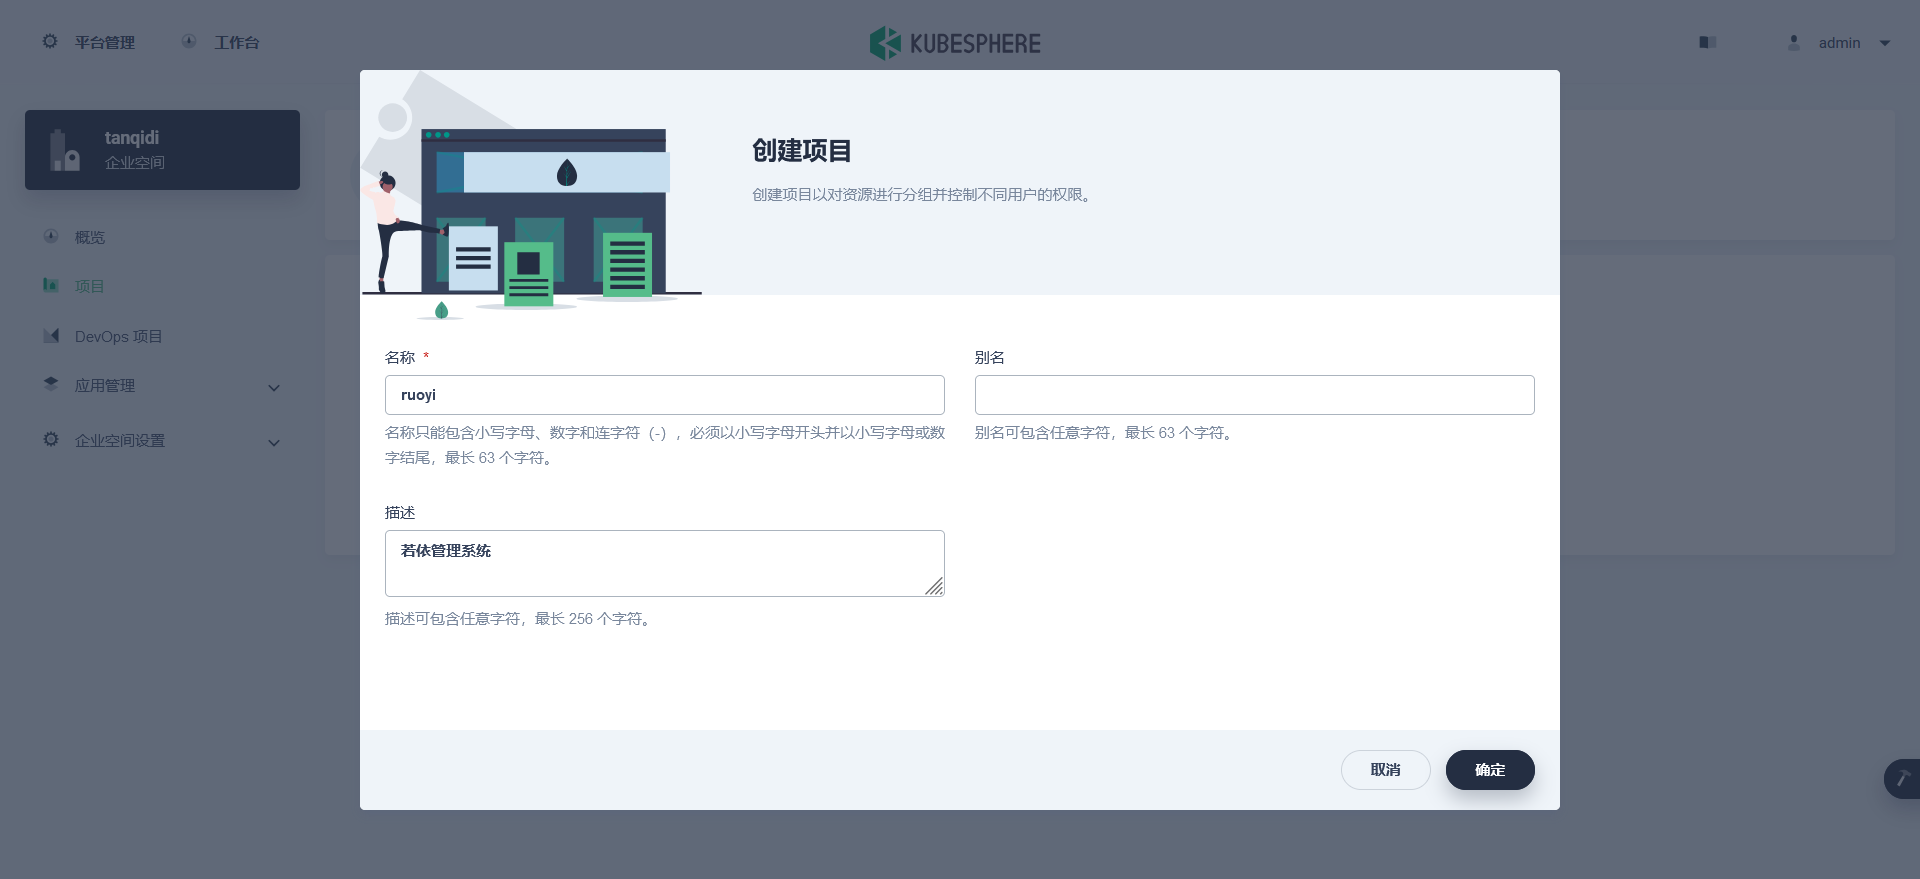1920x879 pixels.
Task: Click the 确定 confirm button
Action: point(1490,770)
